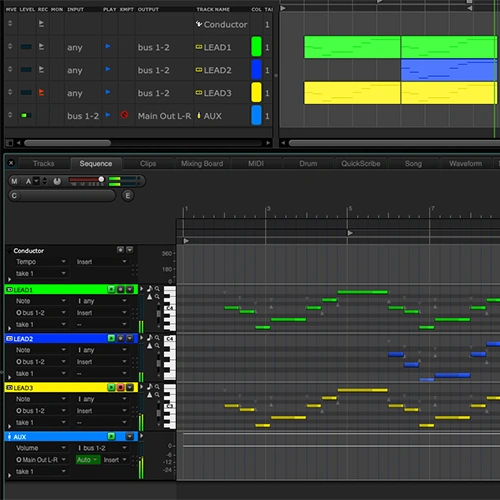This screenshot has width=500, height=500.
Task: Click the green color swatch for LEAD1
Action: [256, 46]
